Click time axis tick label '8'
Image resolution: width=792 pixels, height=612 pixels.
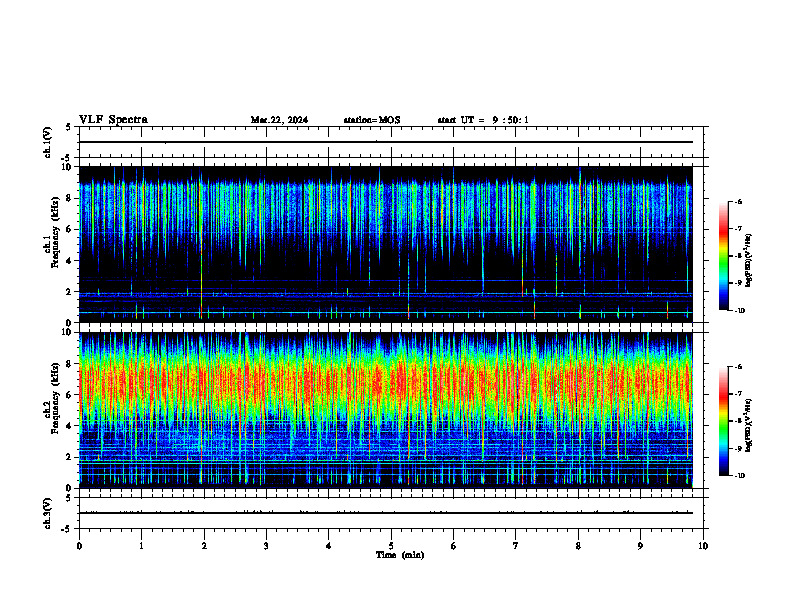[x=578, y=546]
